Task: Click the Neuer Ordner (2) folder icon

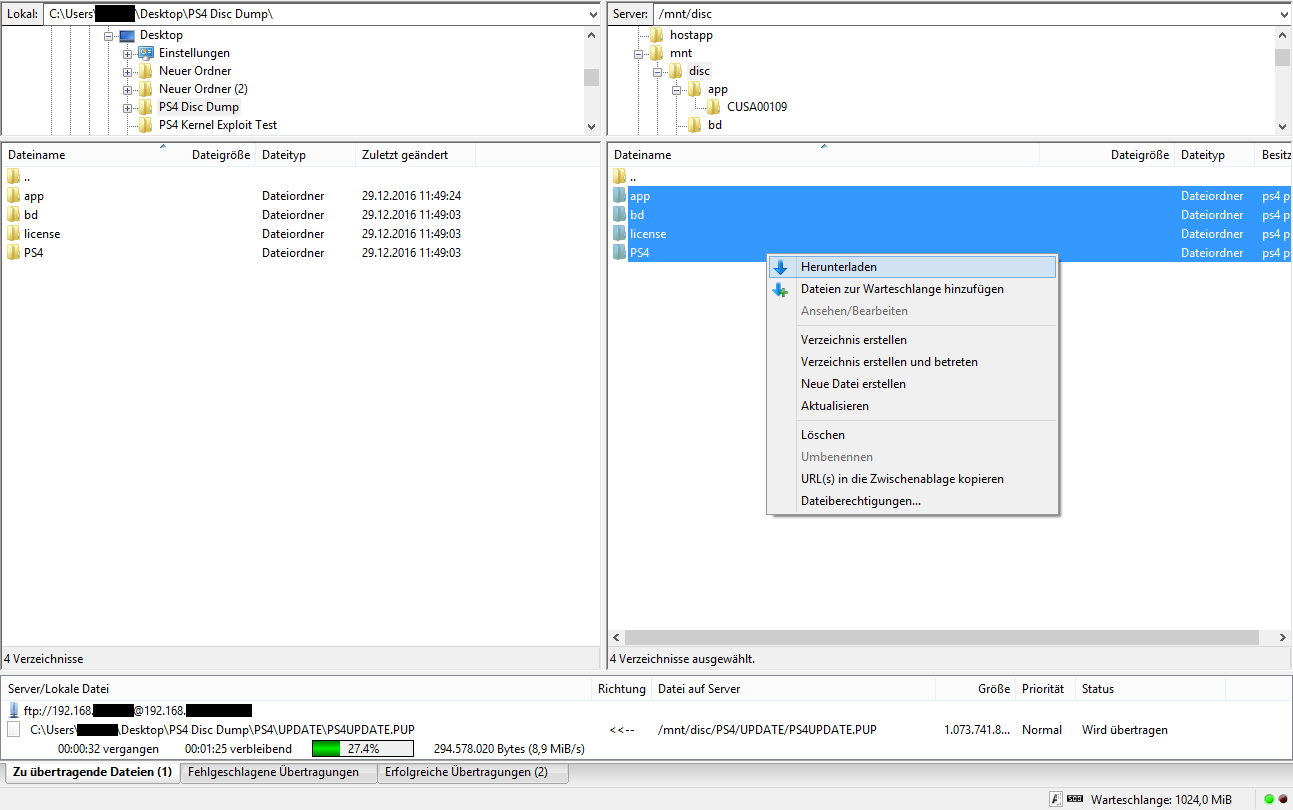Action: pyautogui.click(x=146, y=89)
